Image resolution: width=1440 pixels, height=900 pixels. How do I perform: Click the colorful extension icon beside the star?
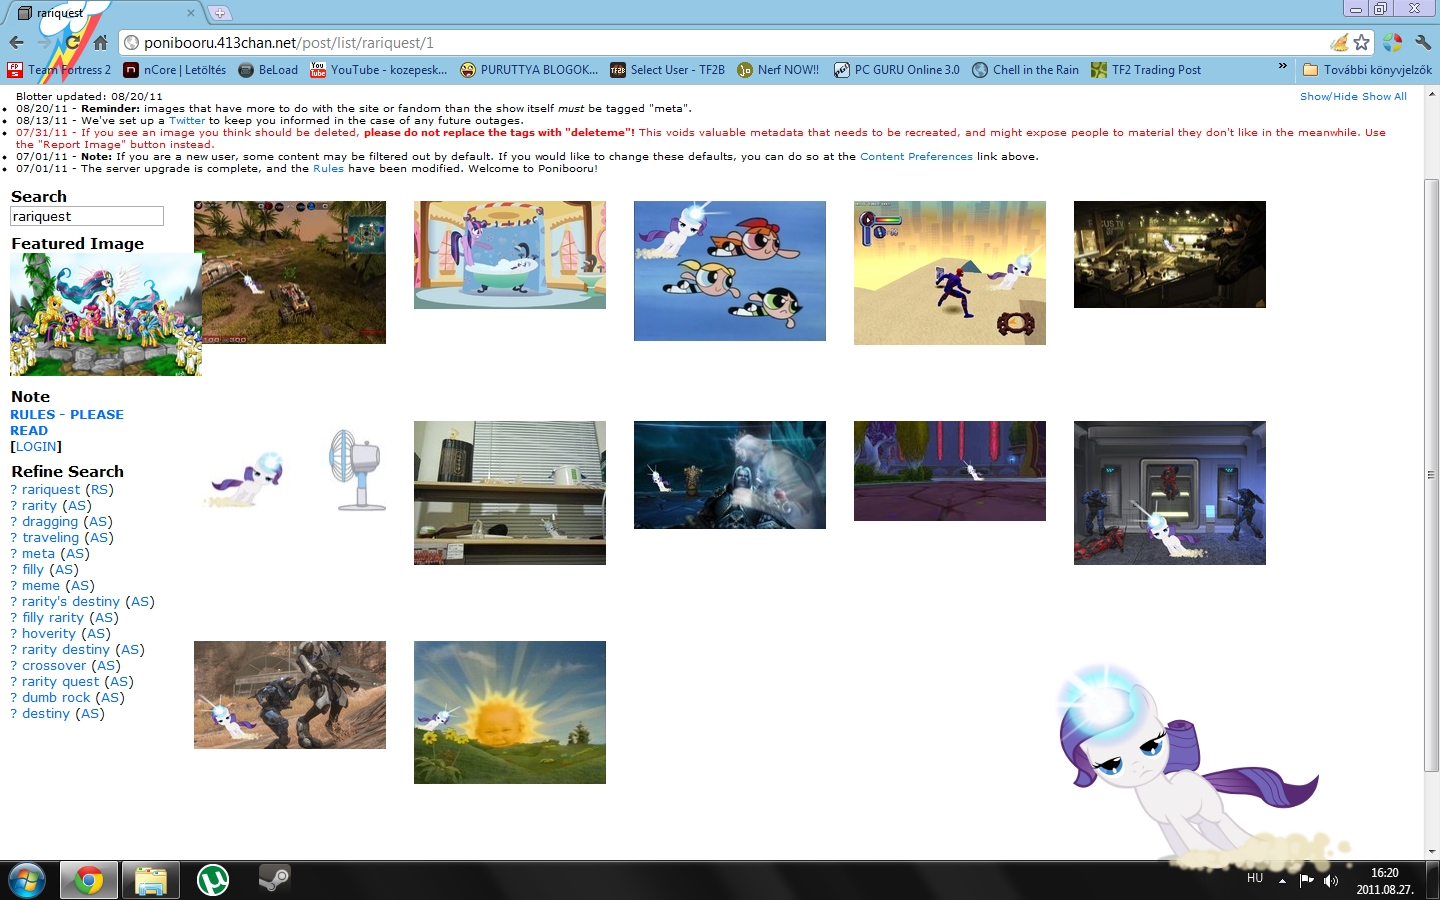tap(1392, 42)
